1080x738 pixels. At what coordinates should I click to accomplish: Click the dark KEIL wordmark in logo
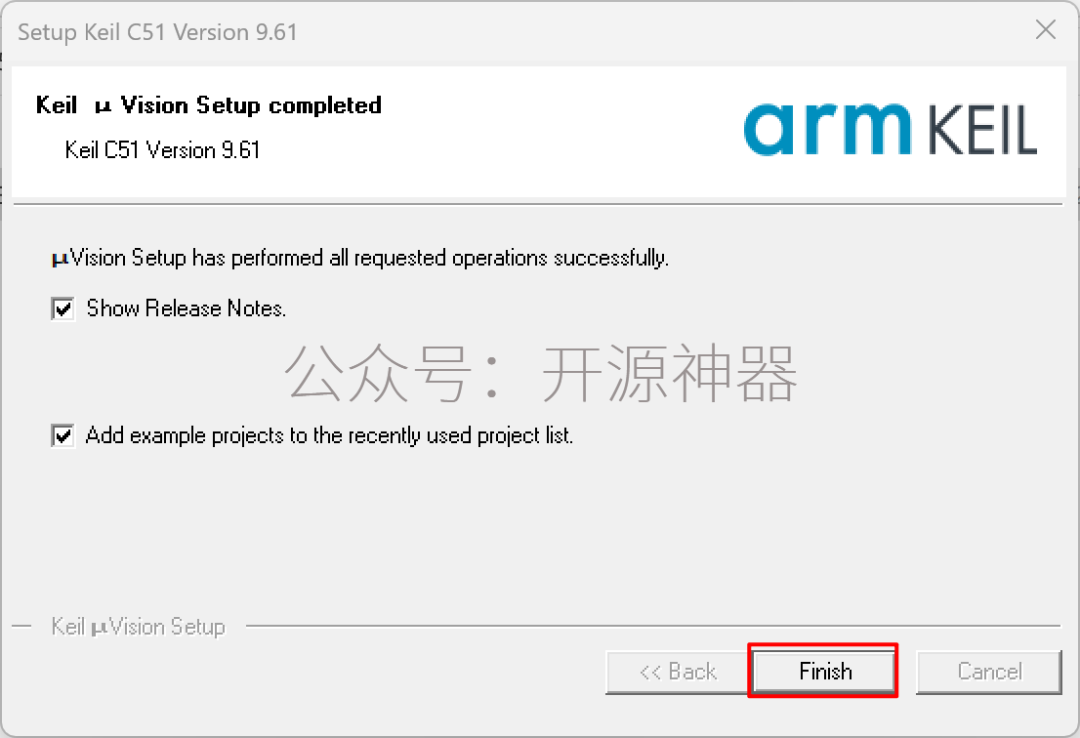coord(982,130)
